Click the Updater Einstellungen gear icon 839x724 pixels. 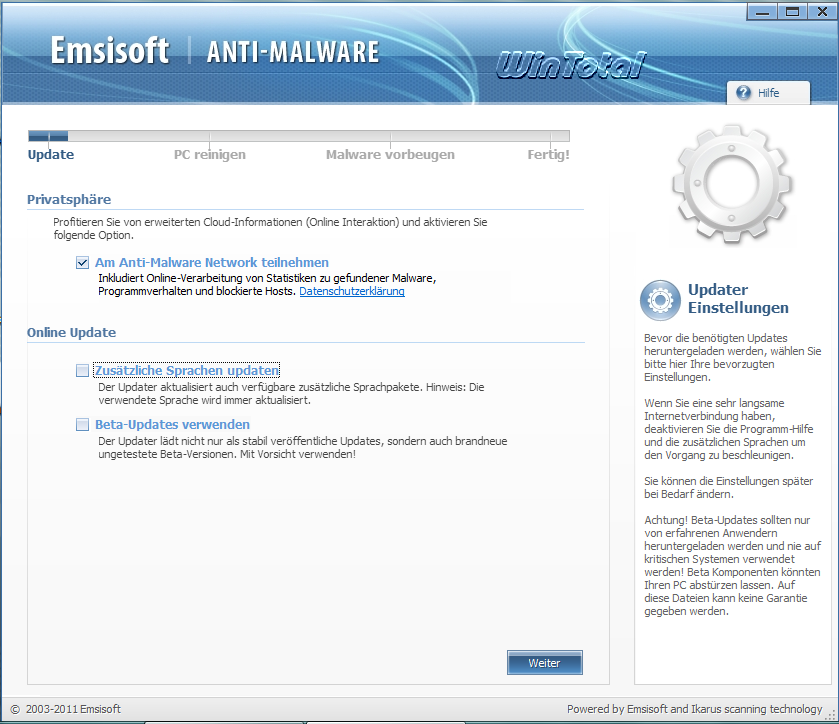(660, 300)
